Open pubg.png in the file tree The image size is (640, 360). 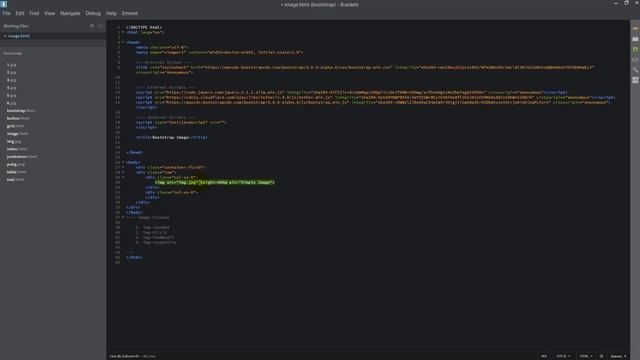[x=16, y=164]
